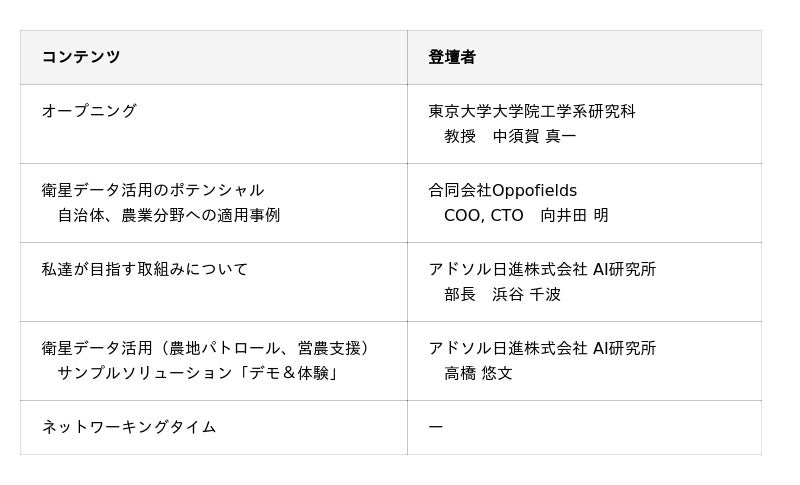Click the title 教授 in opening row
The image size is (800, 485).
pyautogui.click(x=460, y=136)
